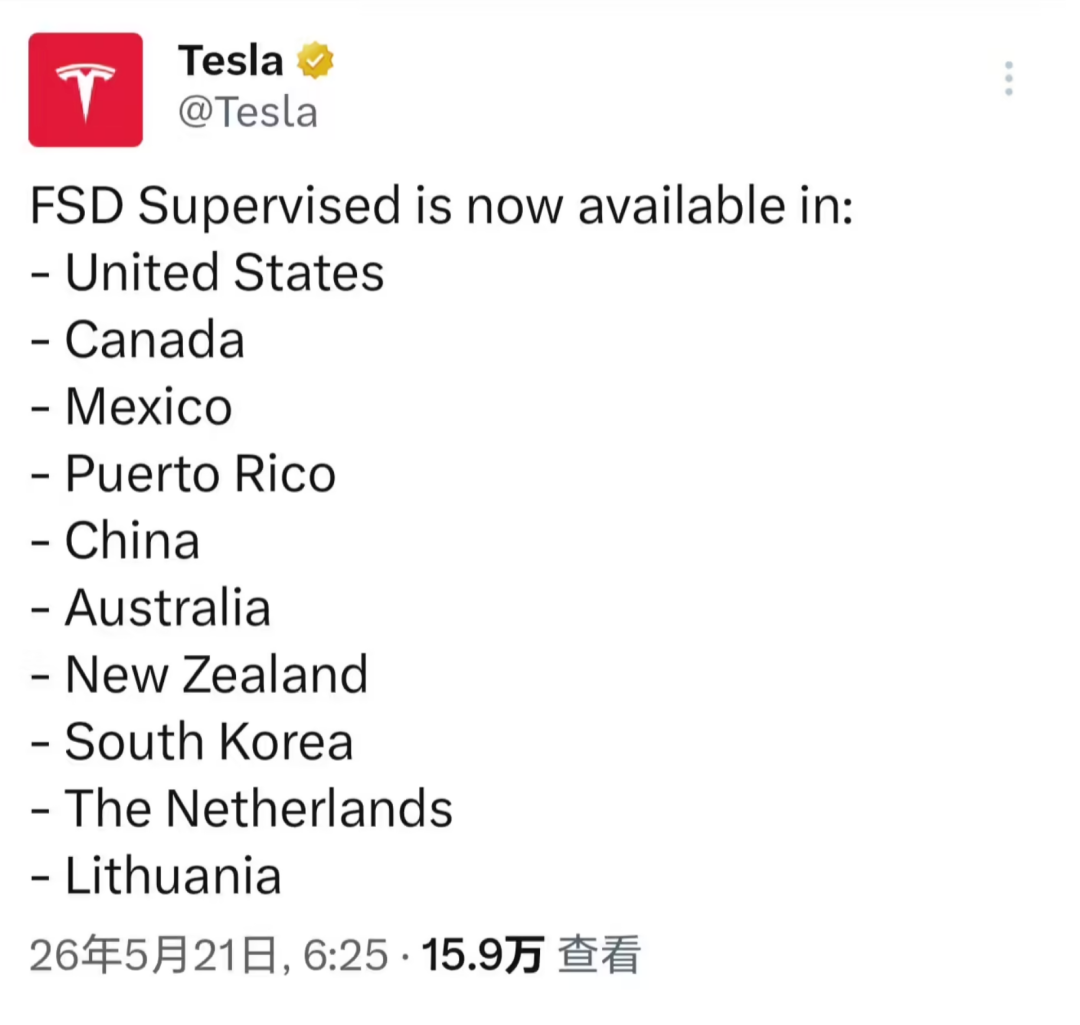
Task: Open the @Tesla handle link
Action: [248, 112]
